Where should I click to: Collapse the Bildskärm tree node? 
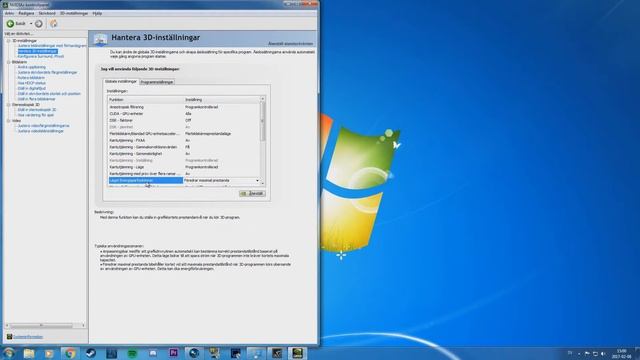pyautogui.click(x=9, y=62)
